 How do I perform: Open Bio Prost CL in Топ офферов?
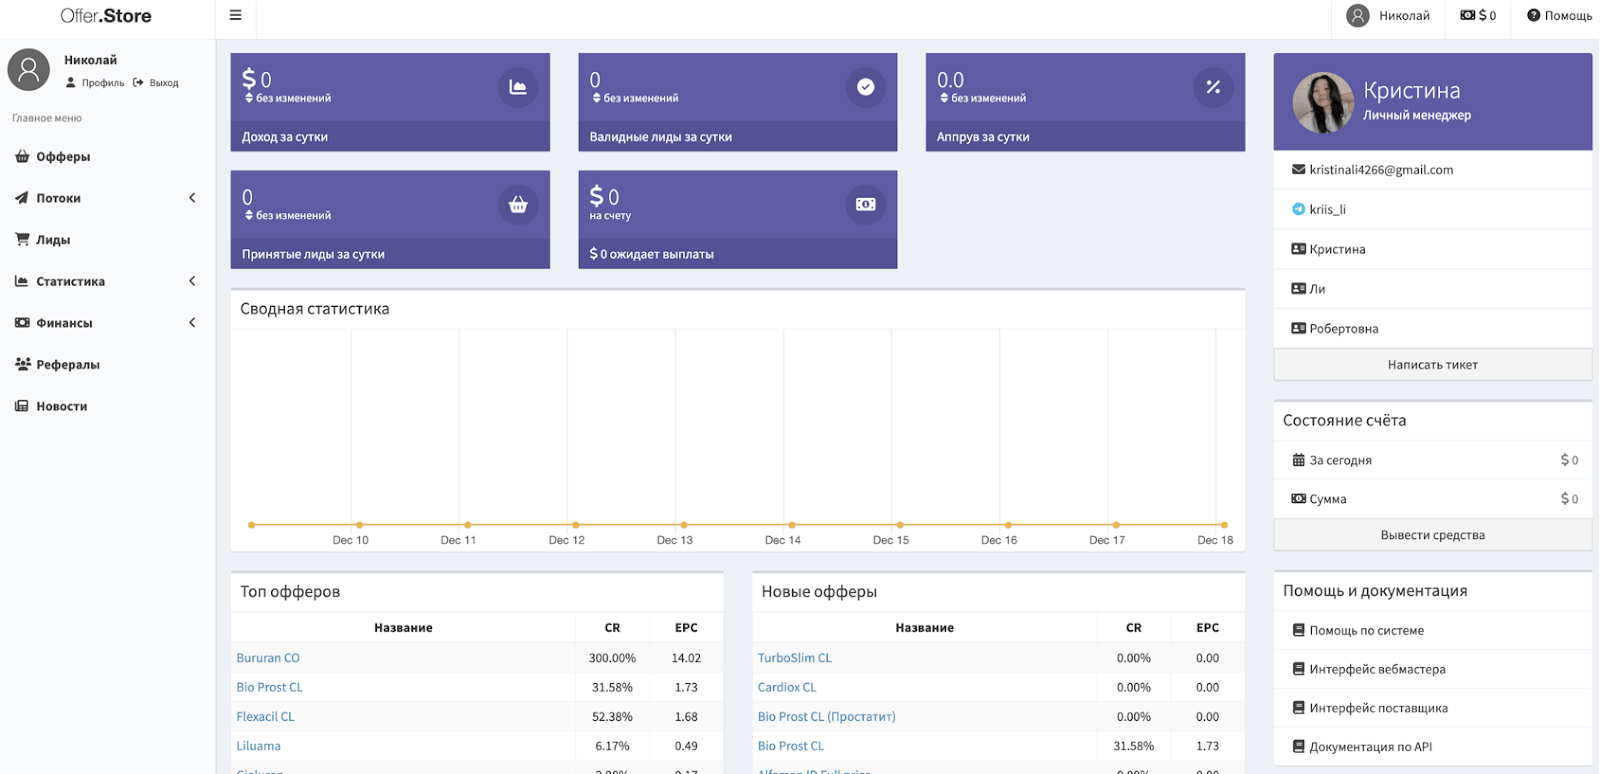tap(269, 687)
